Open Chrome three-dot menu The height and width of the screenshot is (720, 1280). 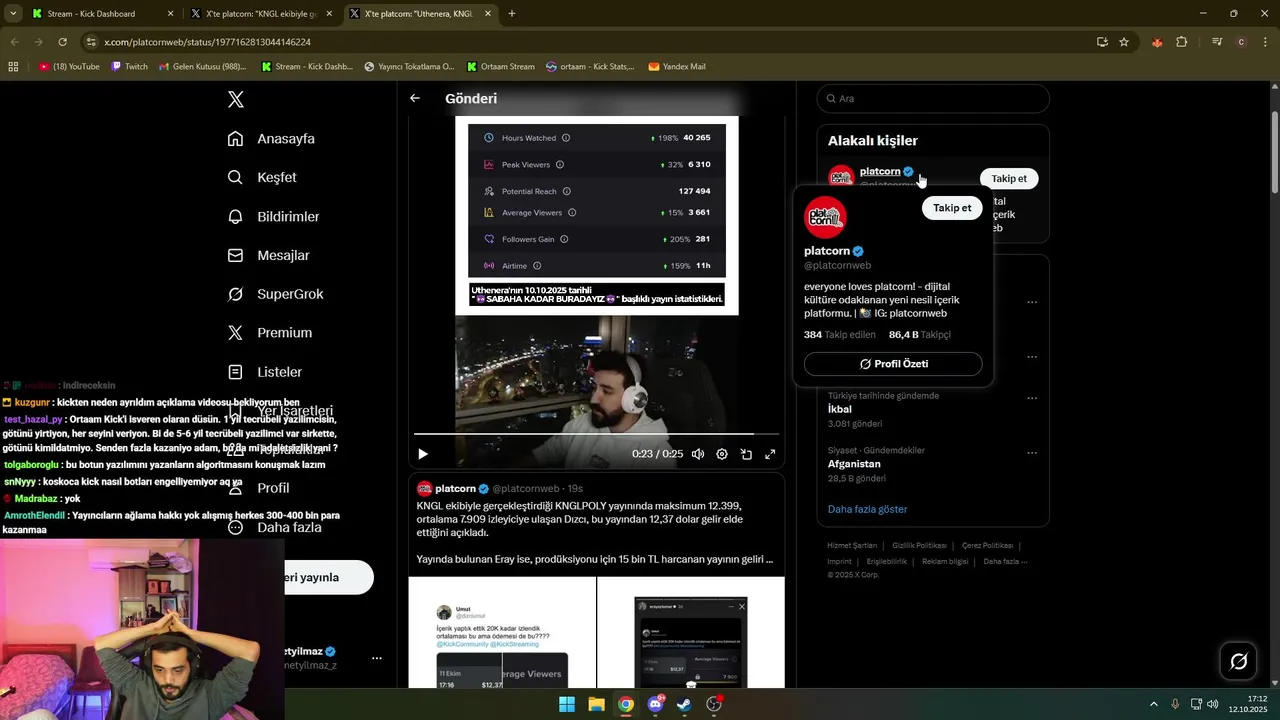coord(1266,42)
